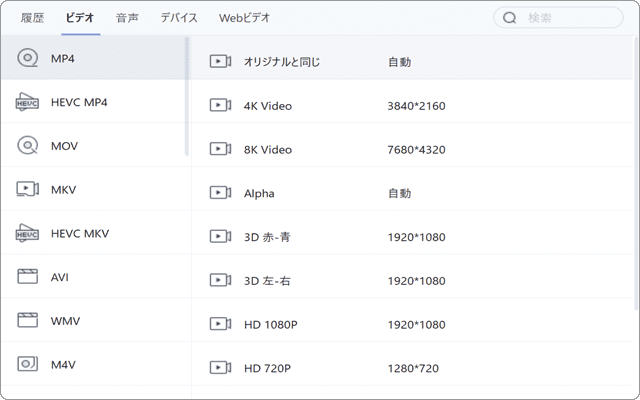
Task: Open the デバイス tab
Action: (x=179, y=18)
